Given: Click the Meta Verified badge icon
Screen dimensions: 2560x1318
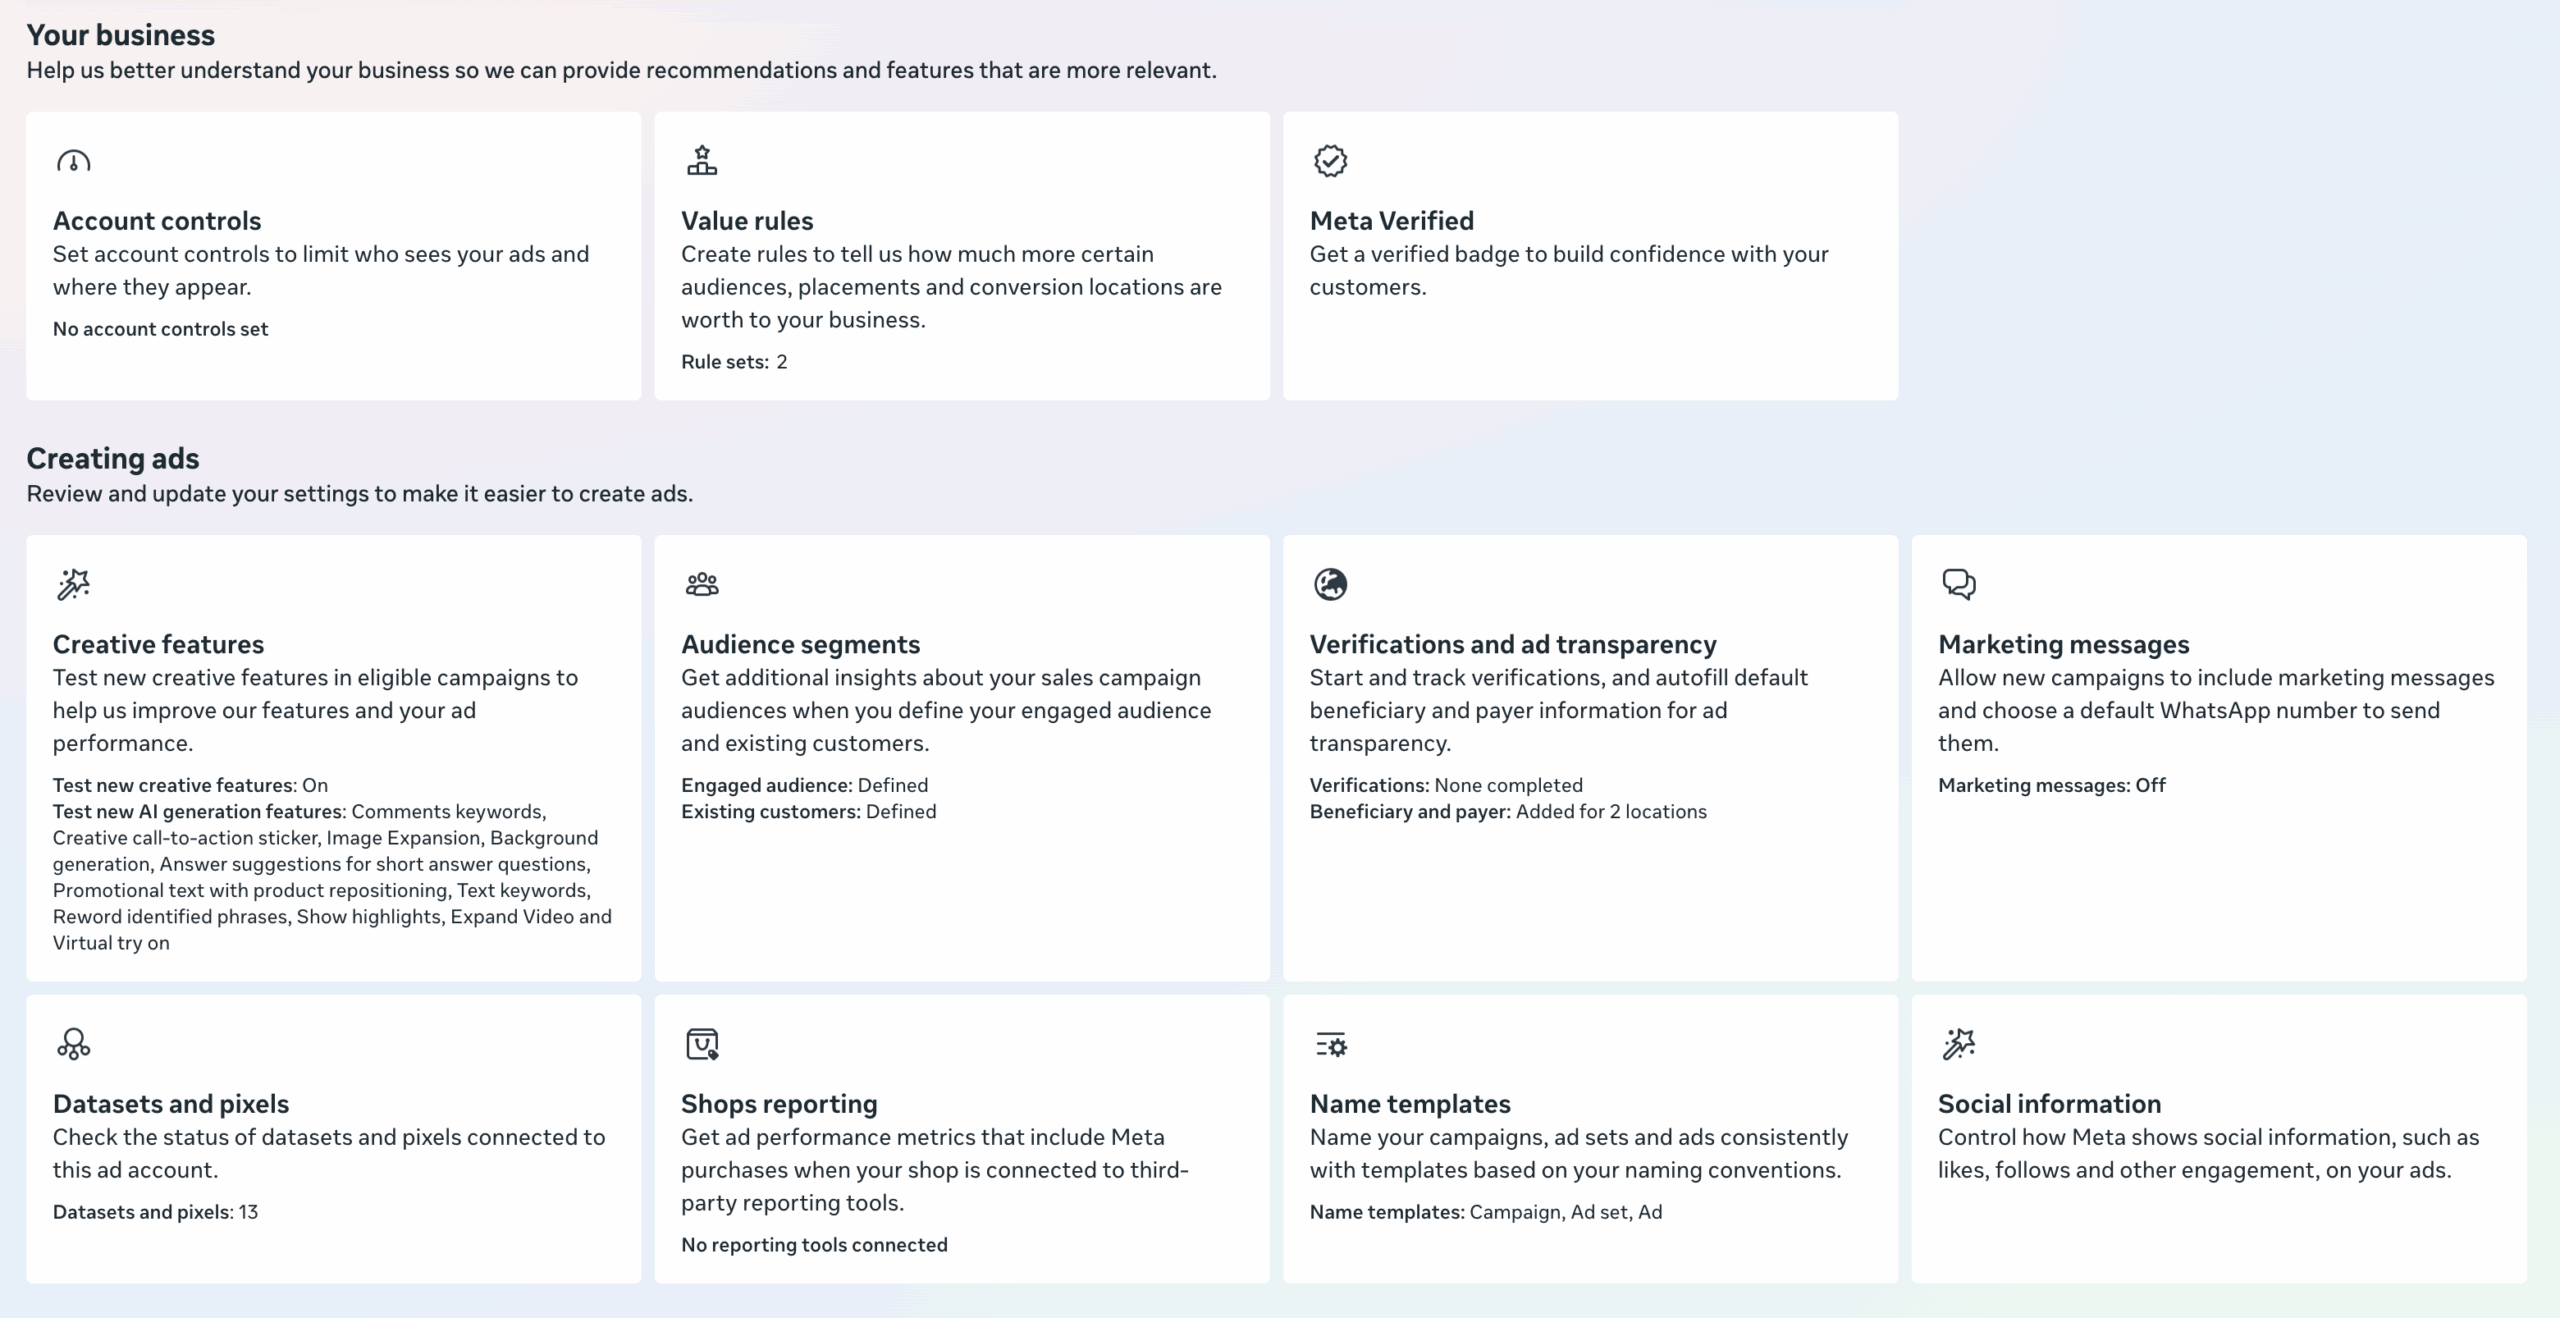Looking at the screenshot, I should [x=1330, y=160].
